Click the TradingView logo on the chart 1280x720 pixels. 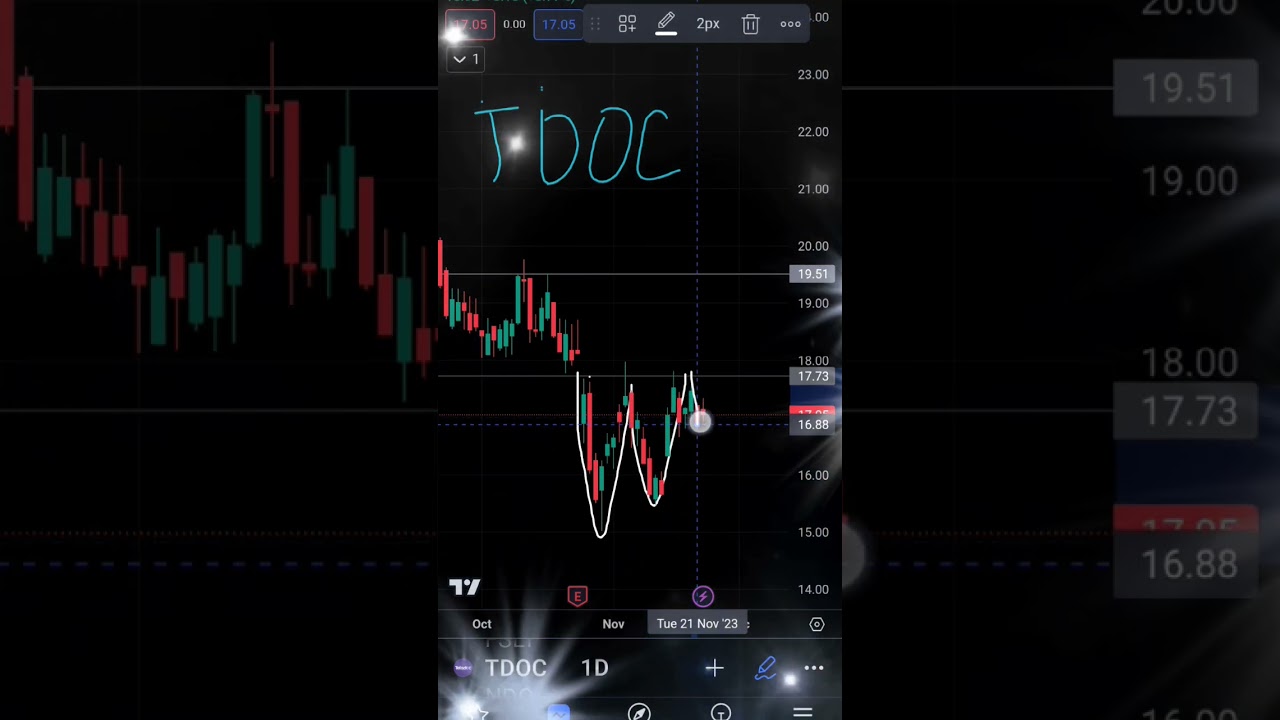[464, 587]
